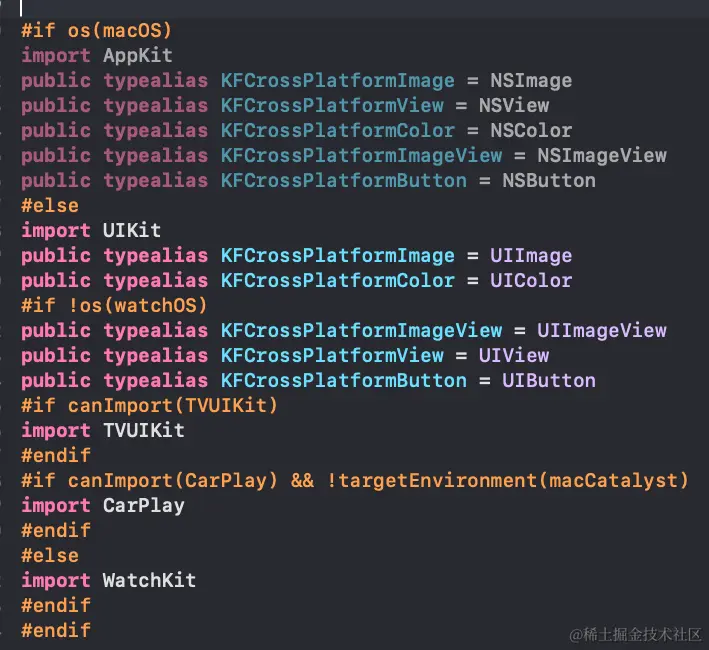Click the UIButton type name
Screen dimensions: 709x650
(x=548, y=381)
